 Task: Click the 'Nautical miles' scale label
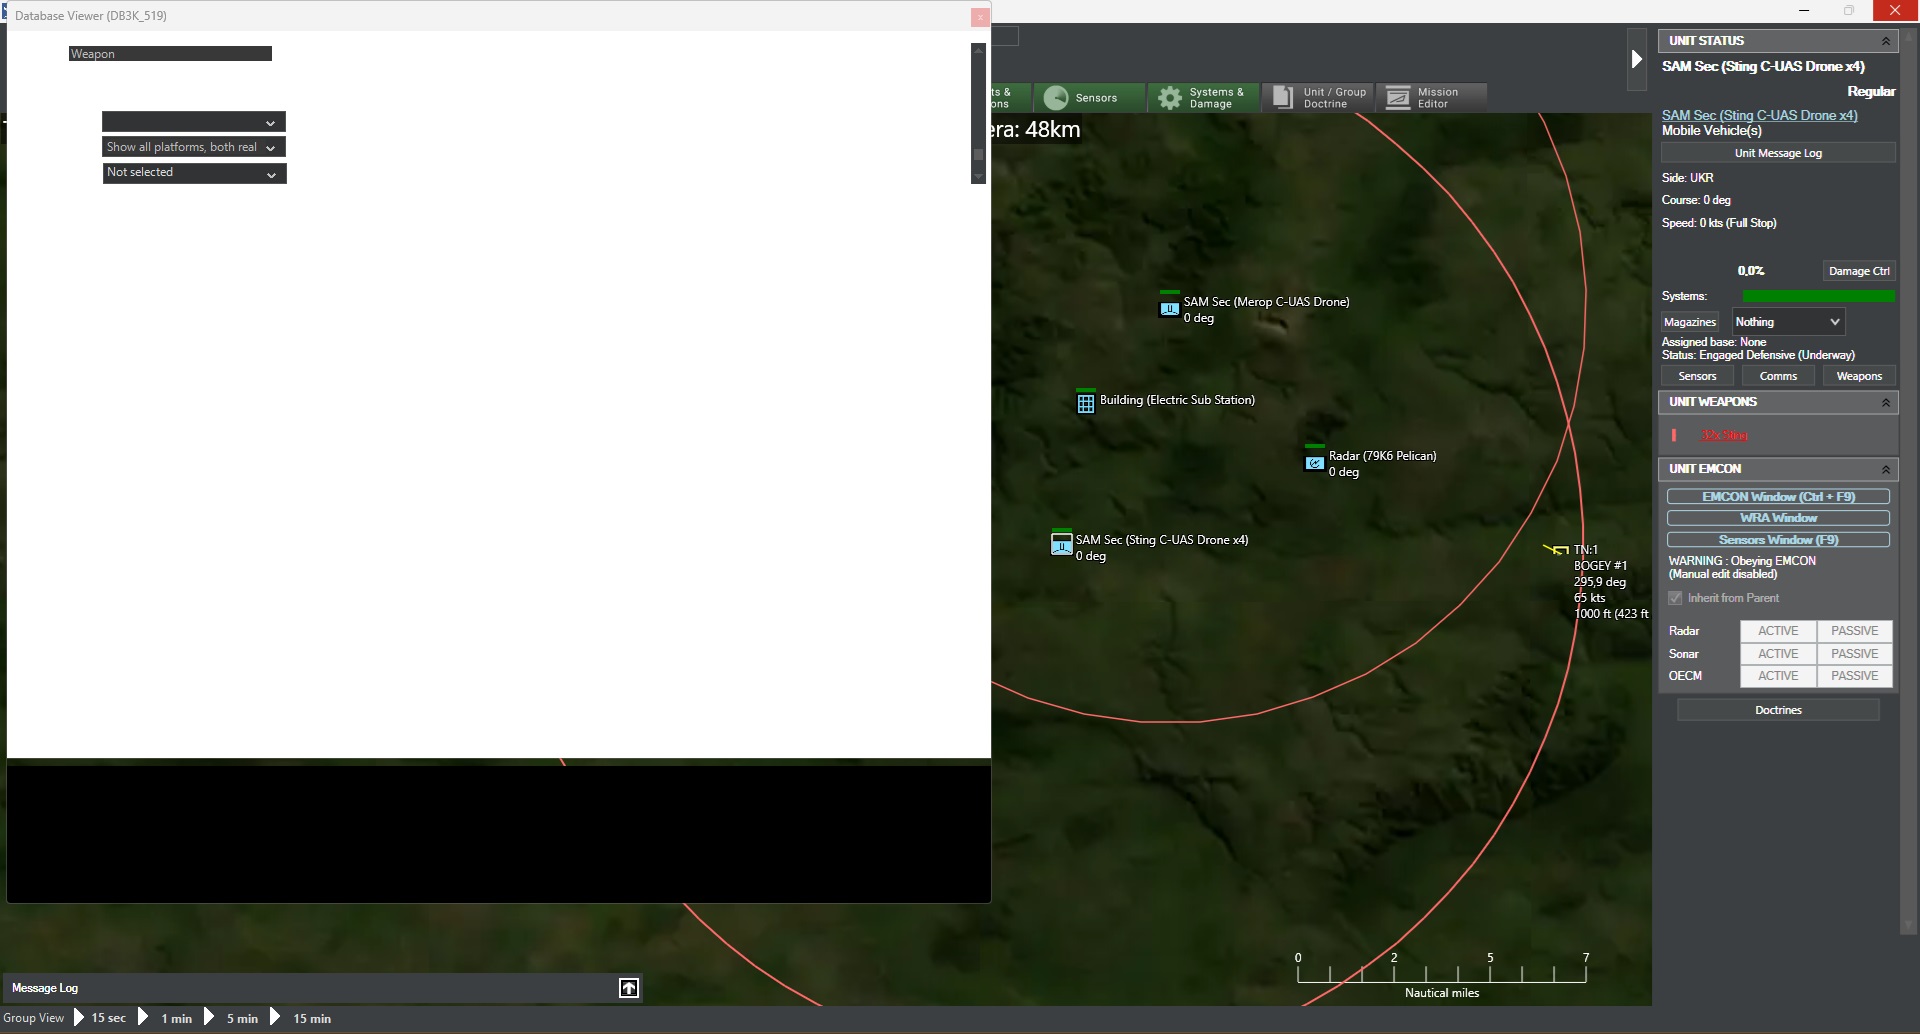point(1441,993)
